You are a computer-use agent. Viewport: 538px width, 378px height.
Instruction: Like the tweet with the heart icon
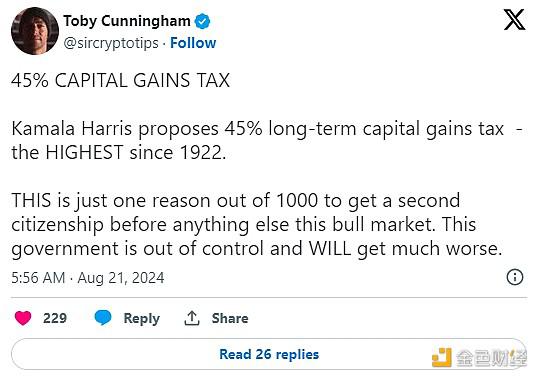point(23,318)
